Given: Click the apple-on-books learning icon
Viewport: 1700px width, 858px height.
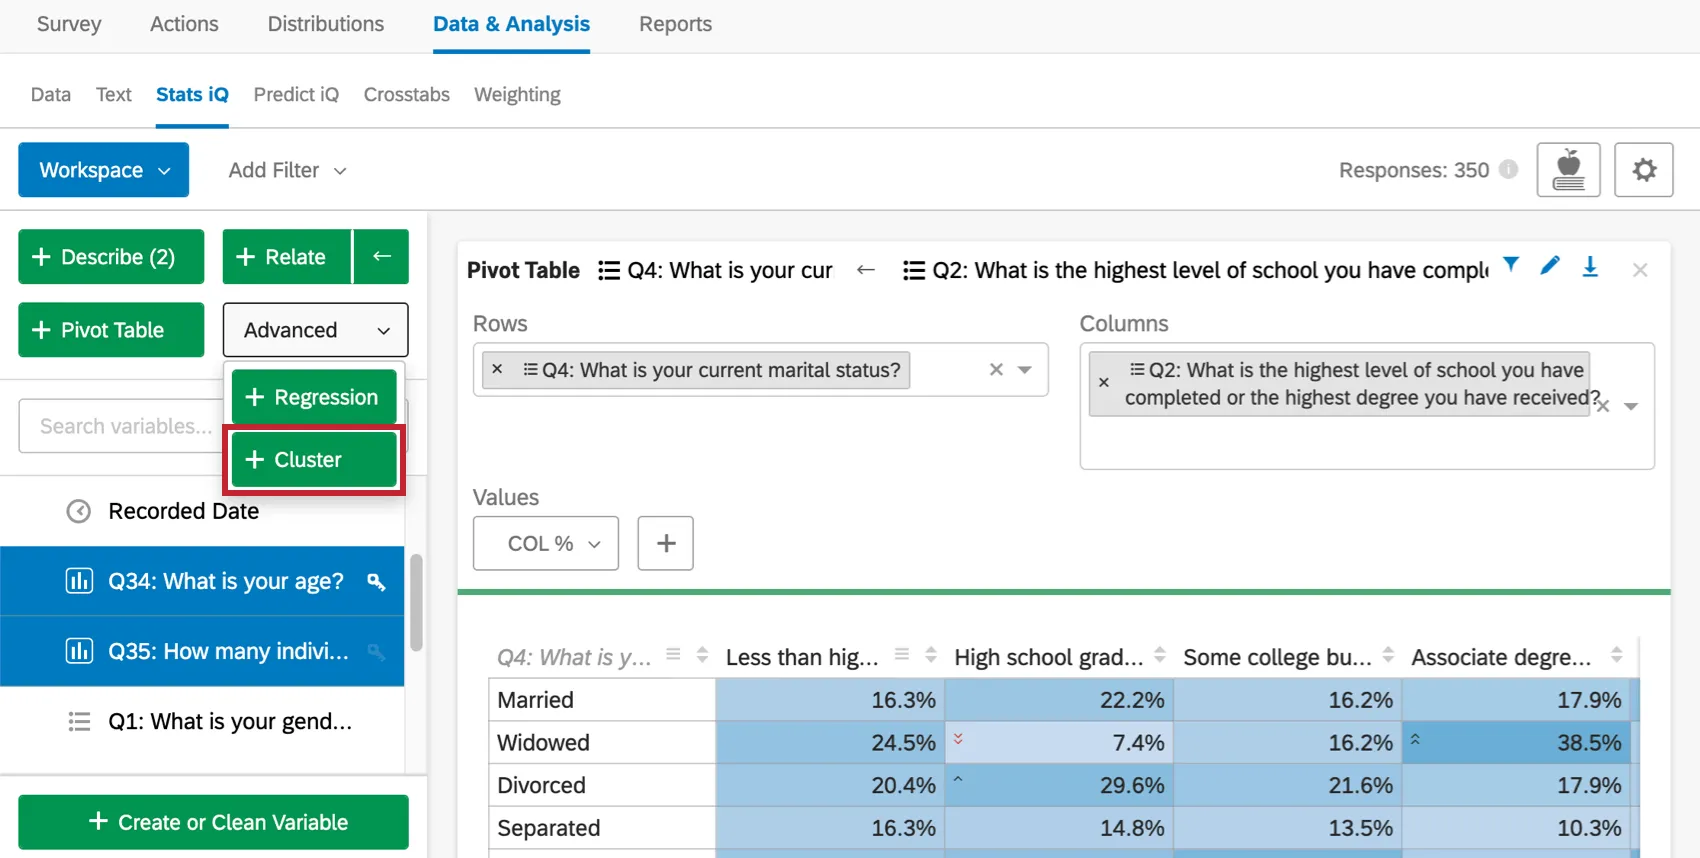Looking at the screenshot, I should [x=1568, y=170].
